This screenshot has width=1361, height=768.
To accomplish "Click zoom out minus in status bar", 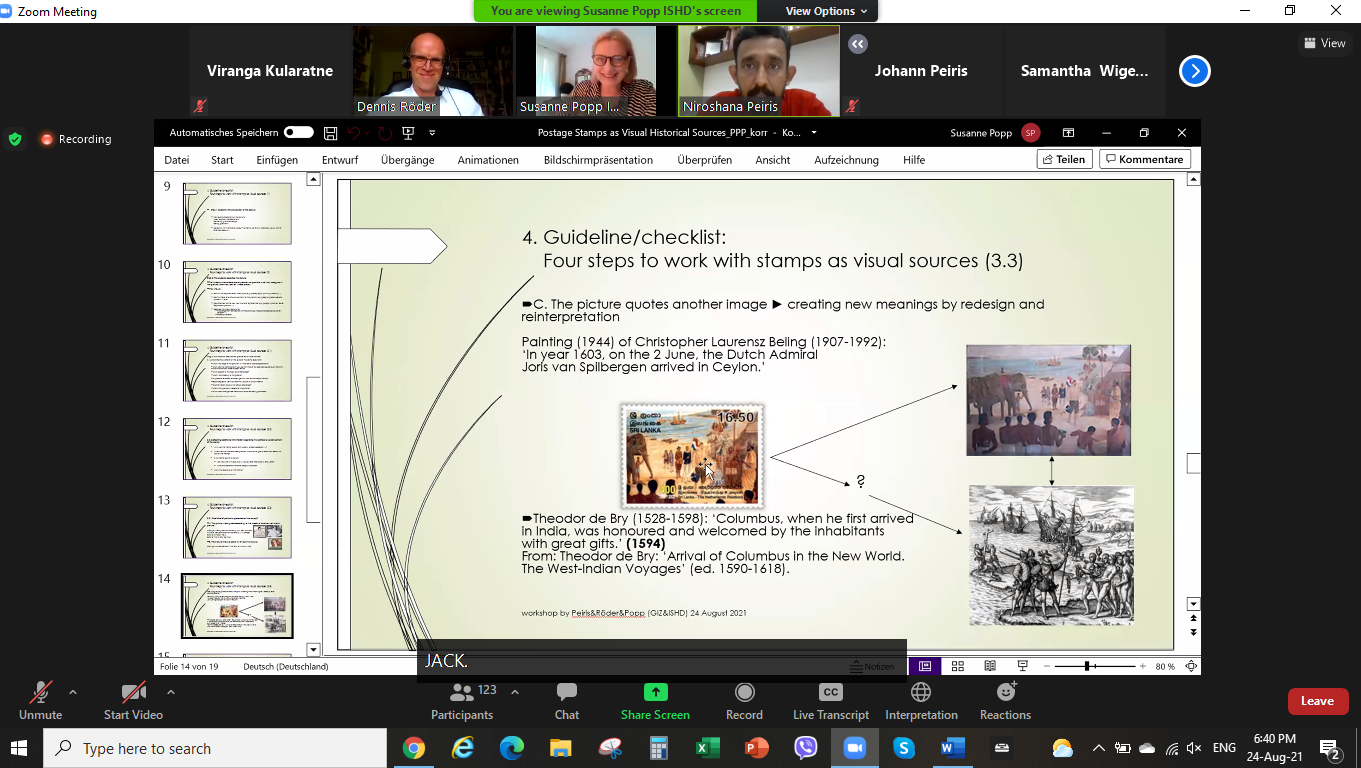I will 1047,666.
